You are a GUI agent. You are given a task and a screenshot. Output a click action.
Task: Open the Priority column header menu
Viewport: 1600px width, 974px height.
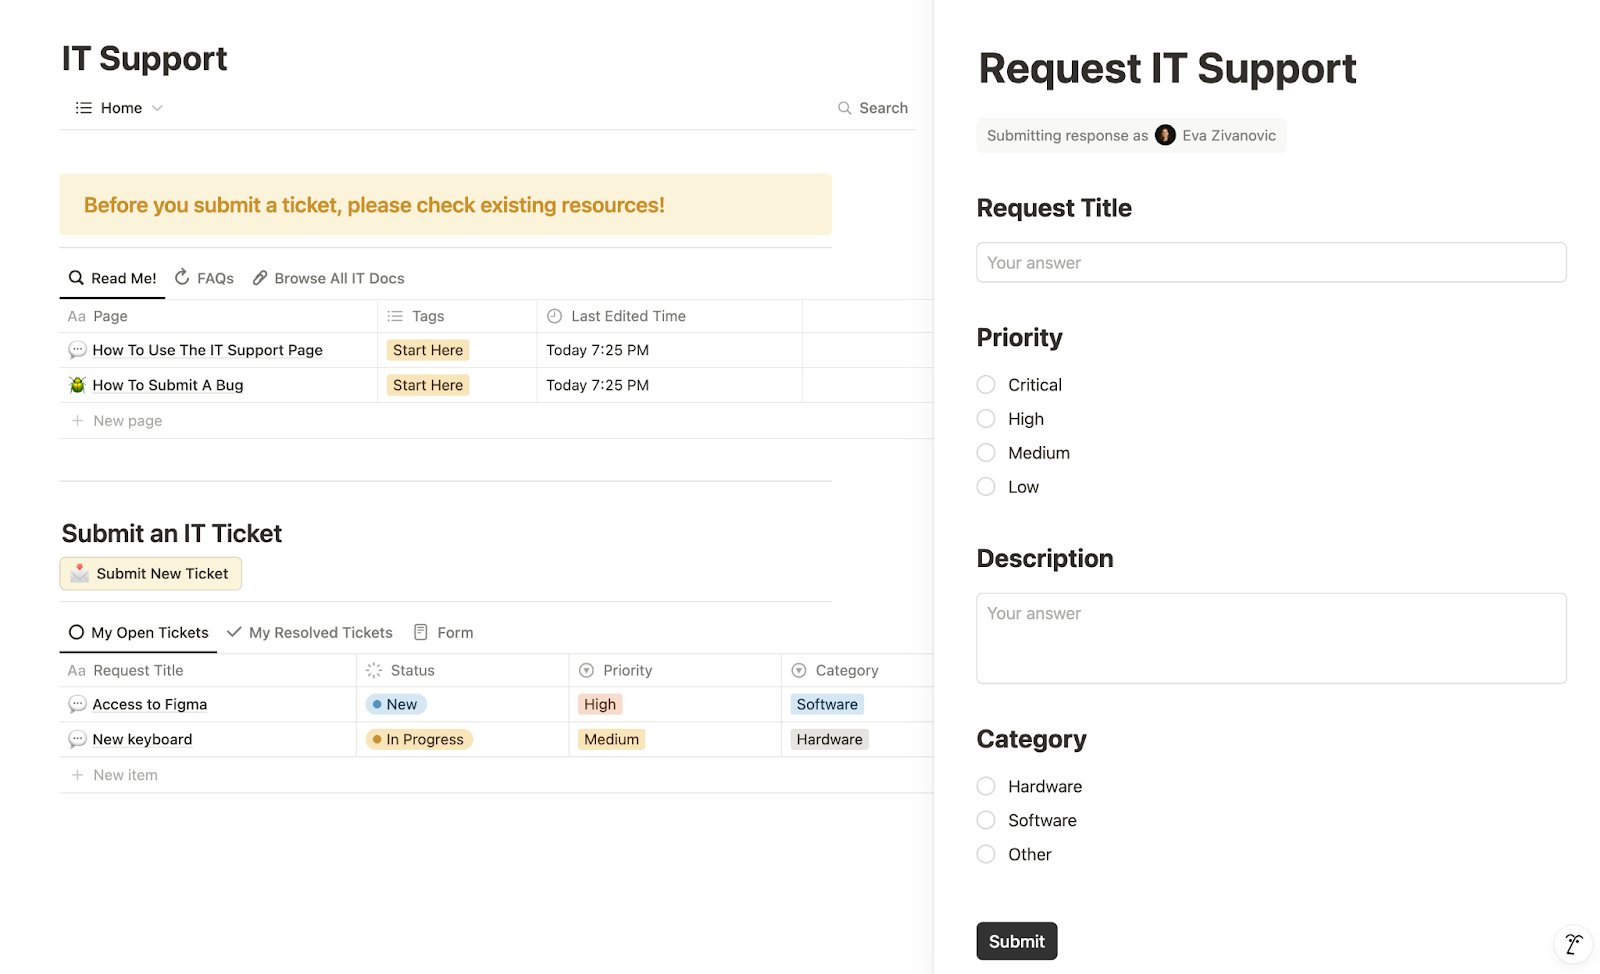(627, 670)
